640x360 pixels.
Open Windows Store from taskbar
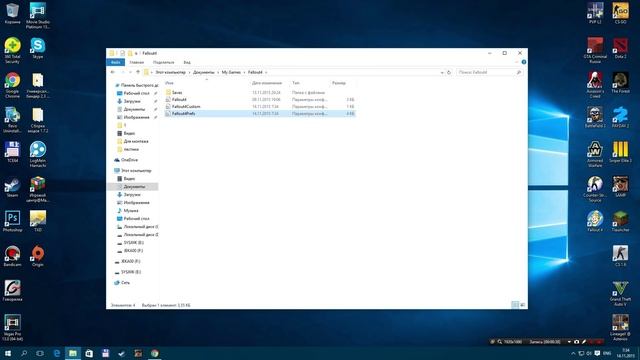[x=89, y=353]
